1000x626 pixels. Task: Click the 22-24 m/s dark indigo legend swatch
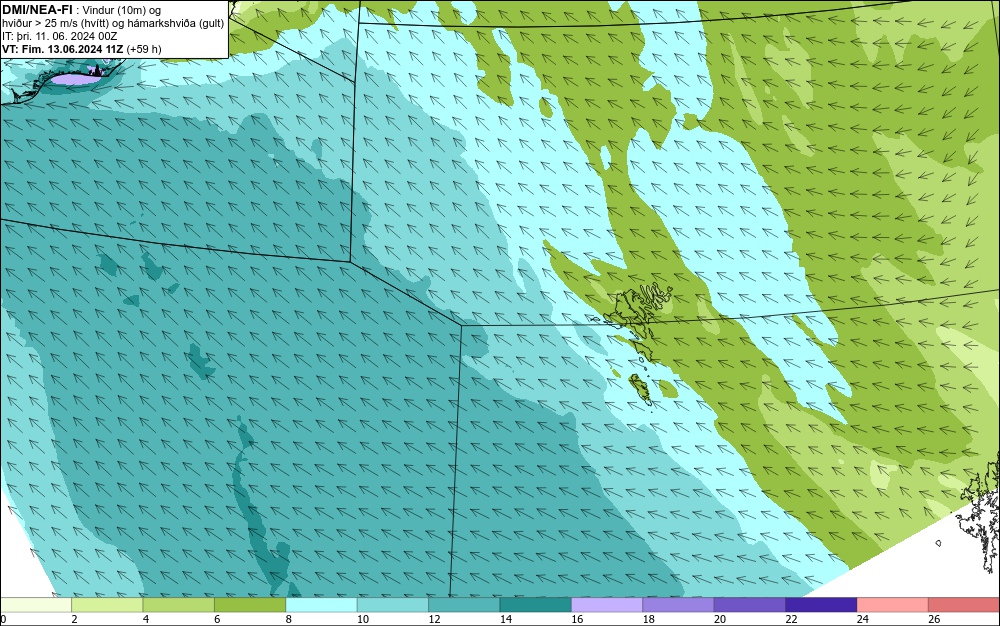click(x=821, y=605)
